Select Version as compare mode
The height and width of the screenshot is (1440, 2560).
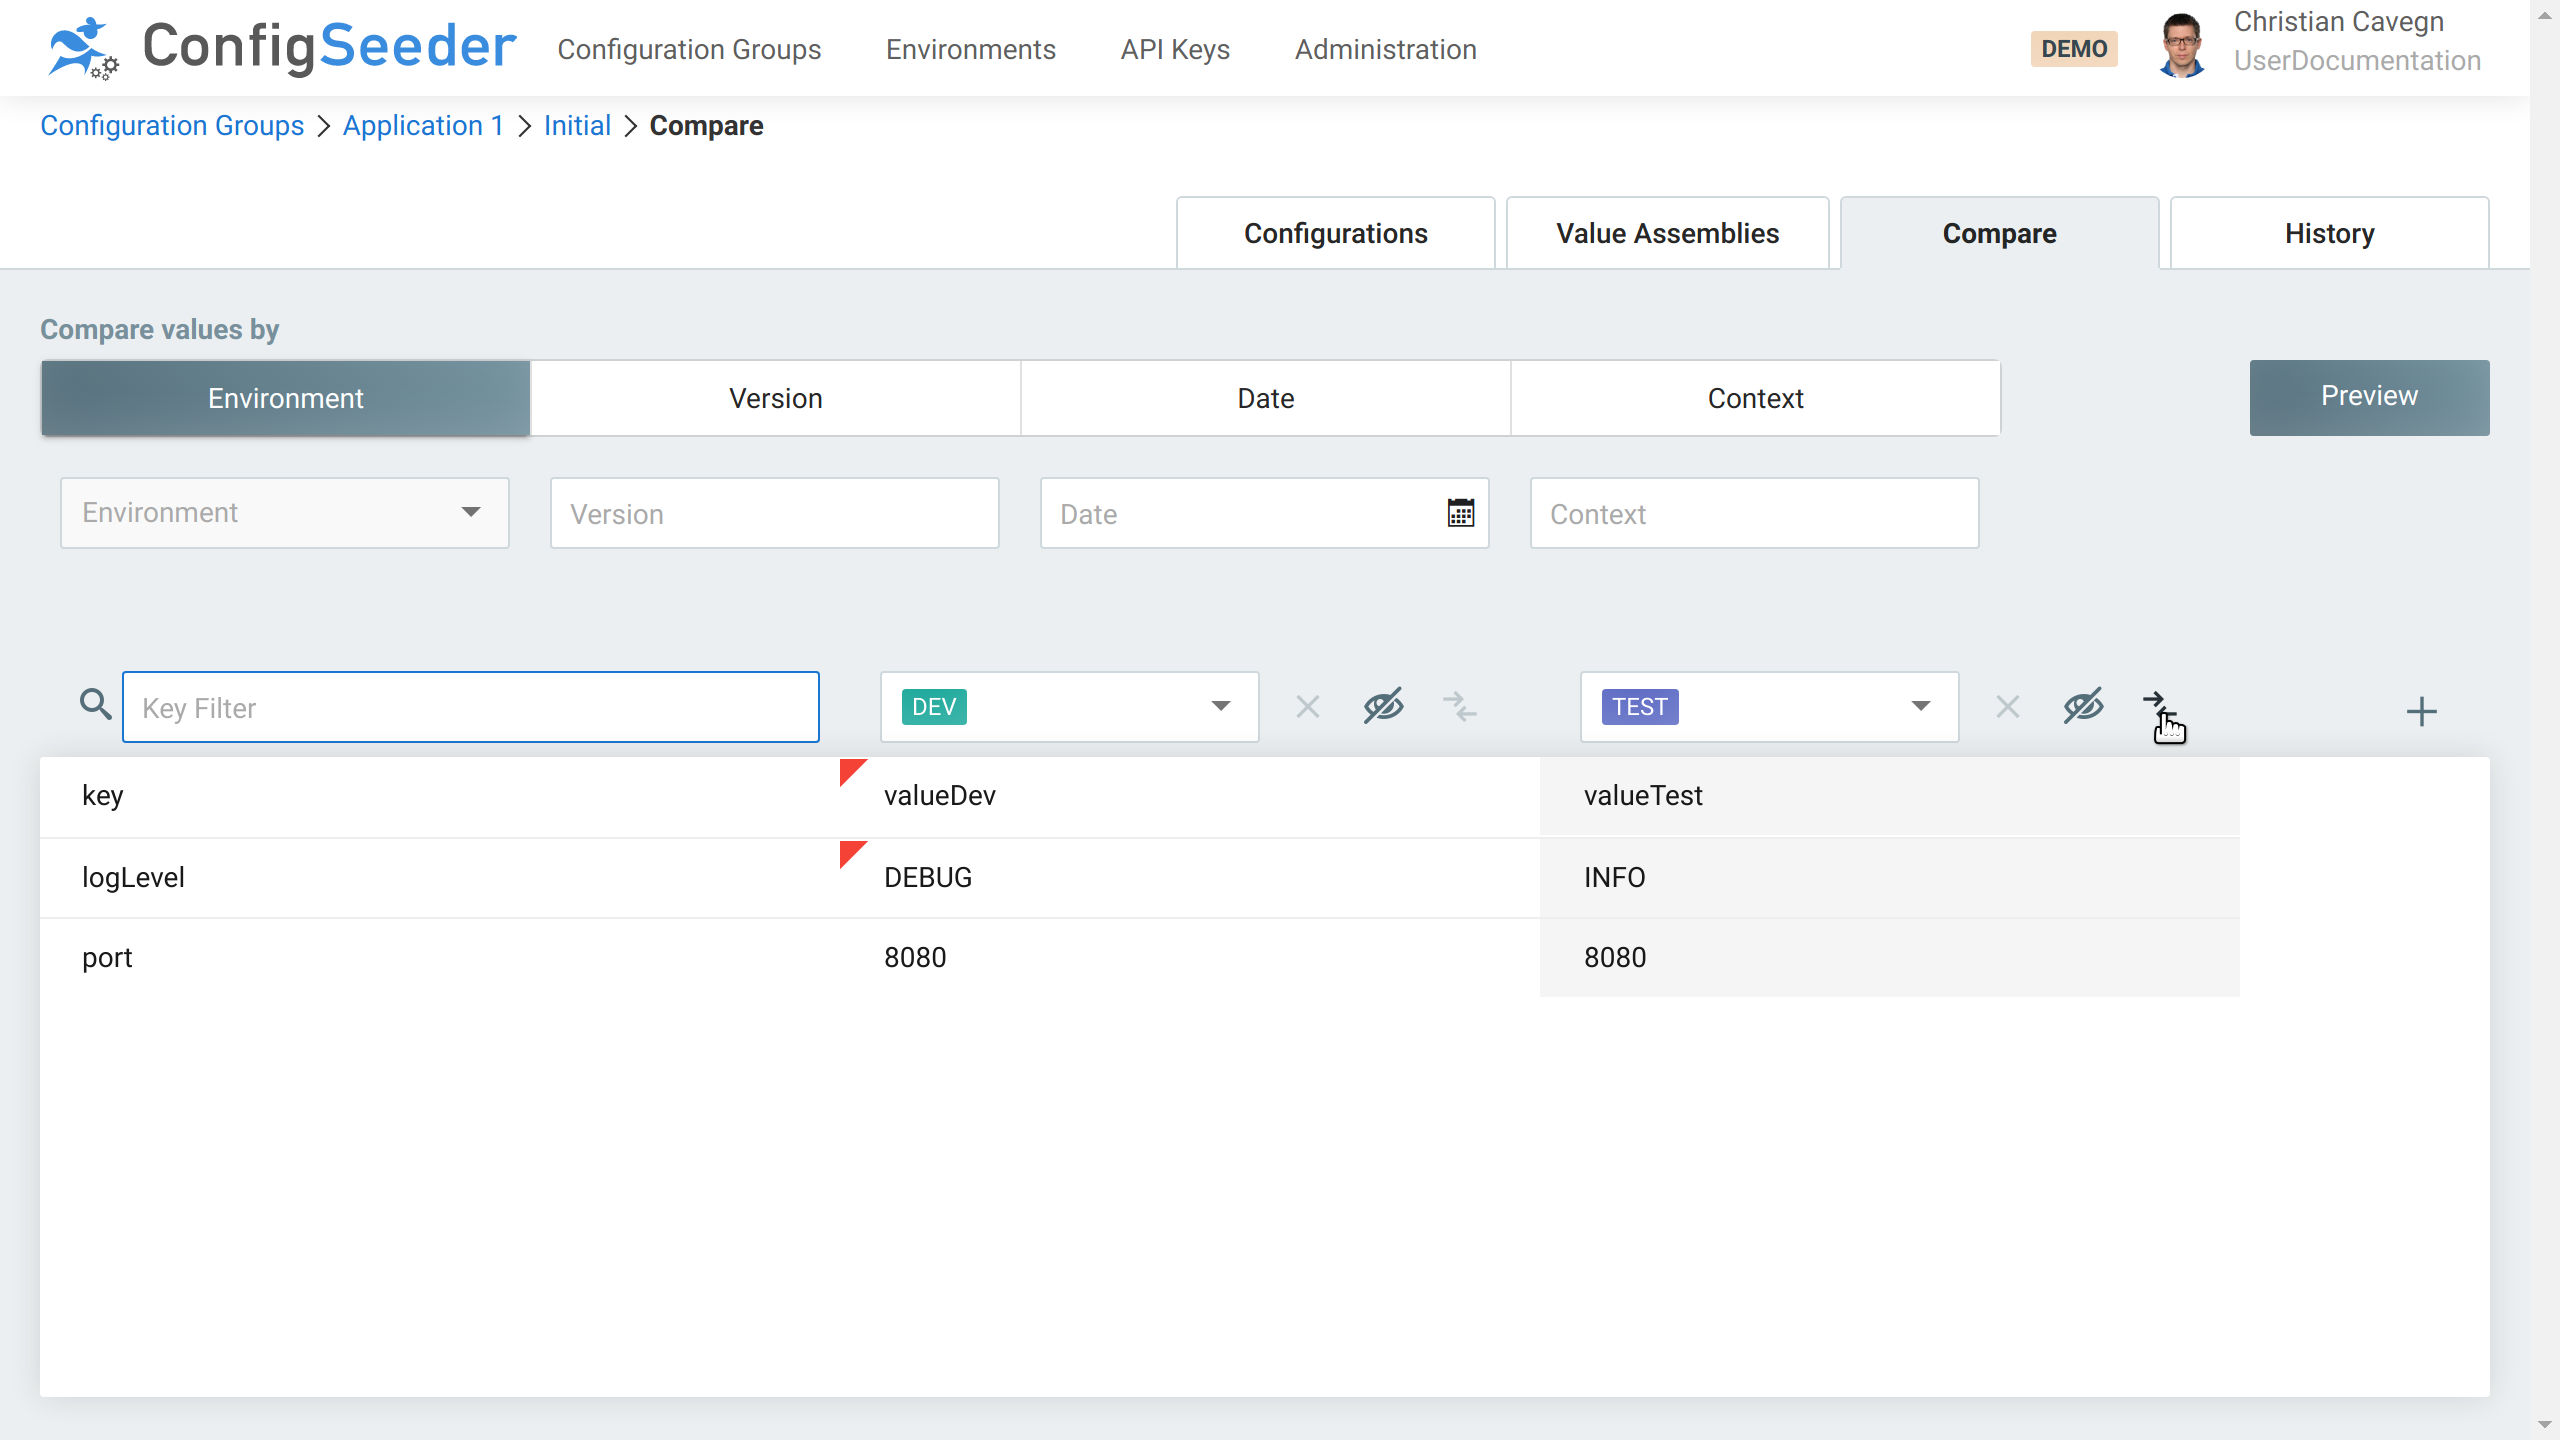775,398
